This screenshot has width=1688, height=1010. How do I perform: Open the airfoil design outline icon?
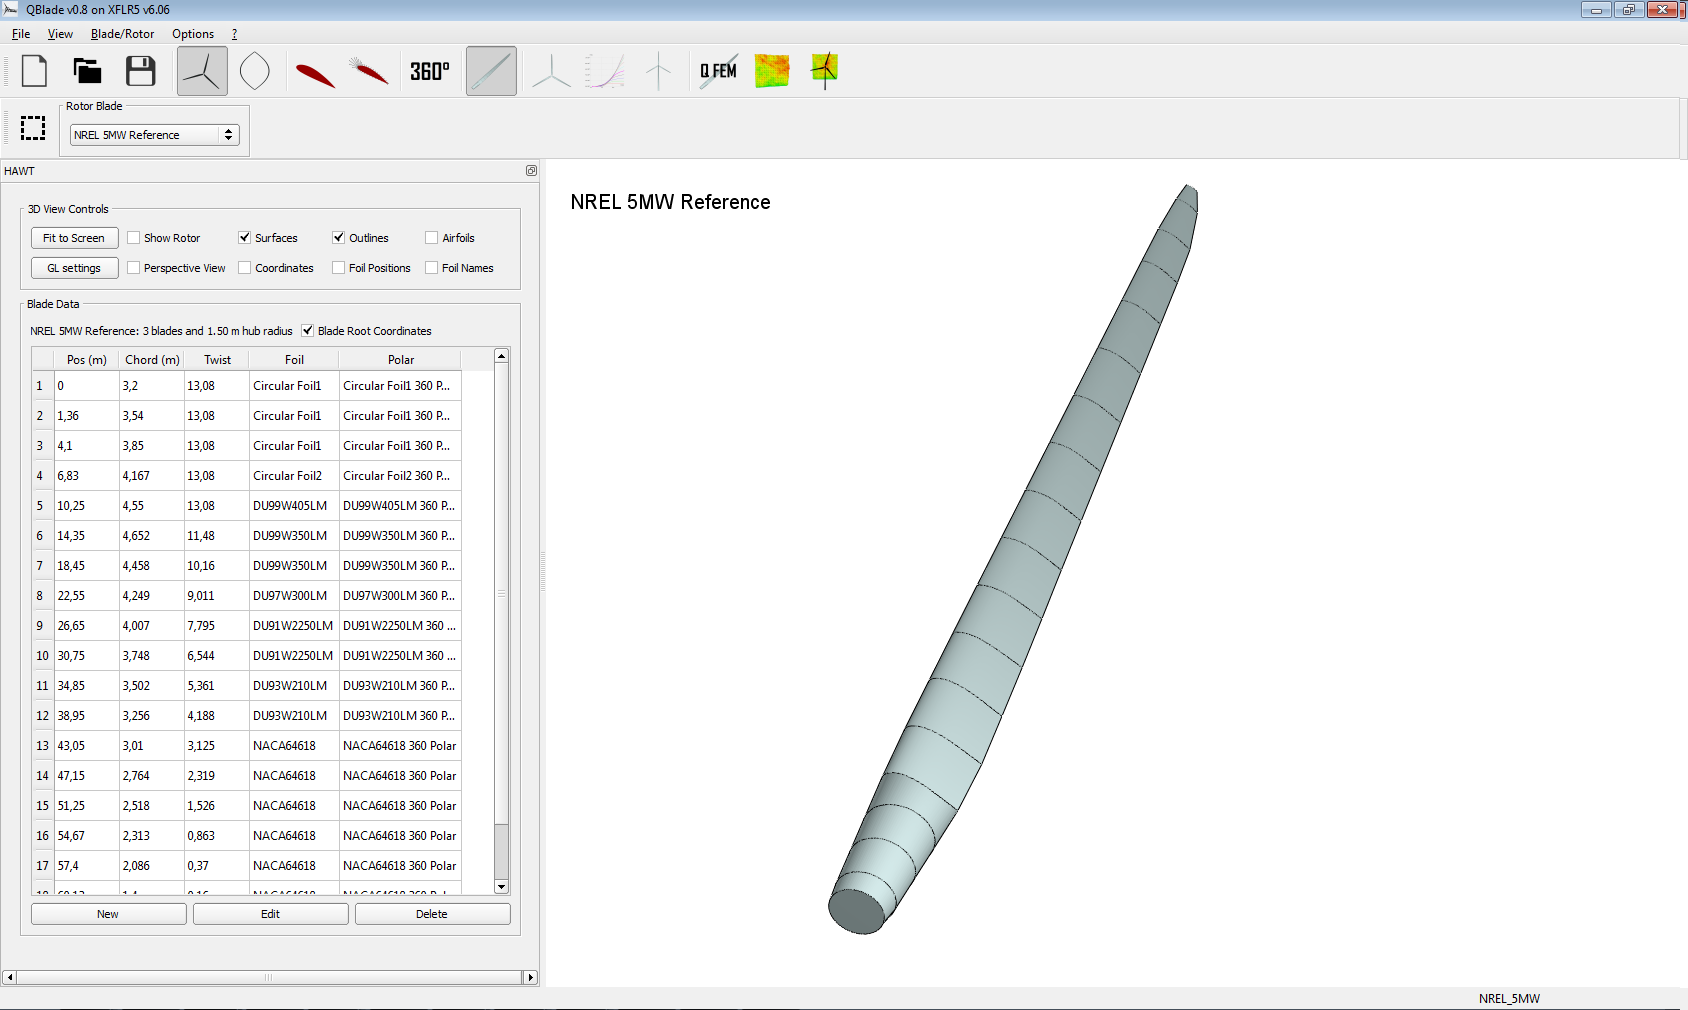(255, 71)
